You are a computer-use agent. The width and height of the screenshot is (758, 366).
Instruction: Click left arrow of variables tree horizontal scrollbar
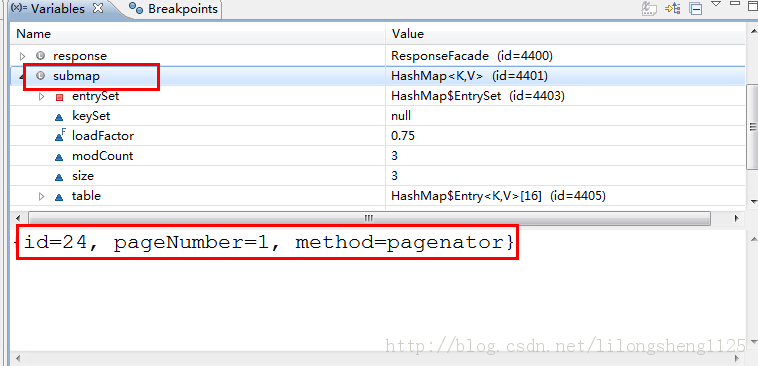click(x=18, y=219)
